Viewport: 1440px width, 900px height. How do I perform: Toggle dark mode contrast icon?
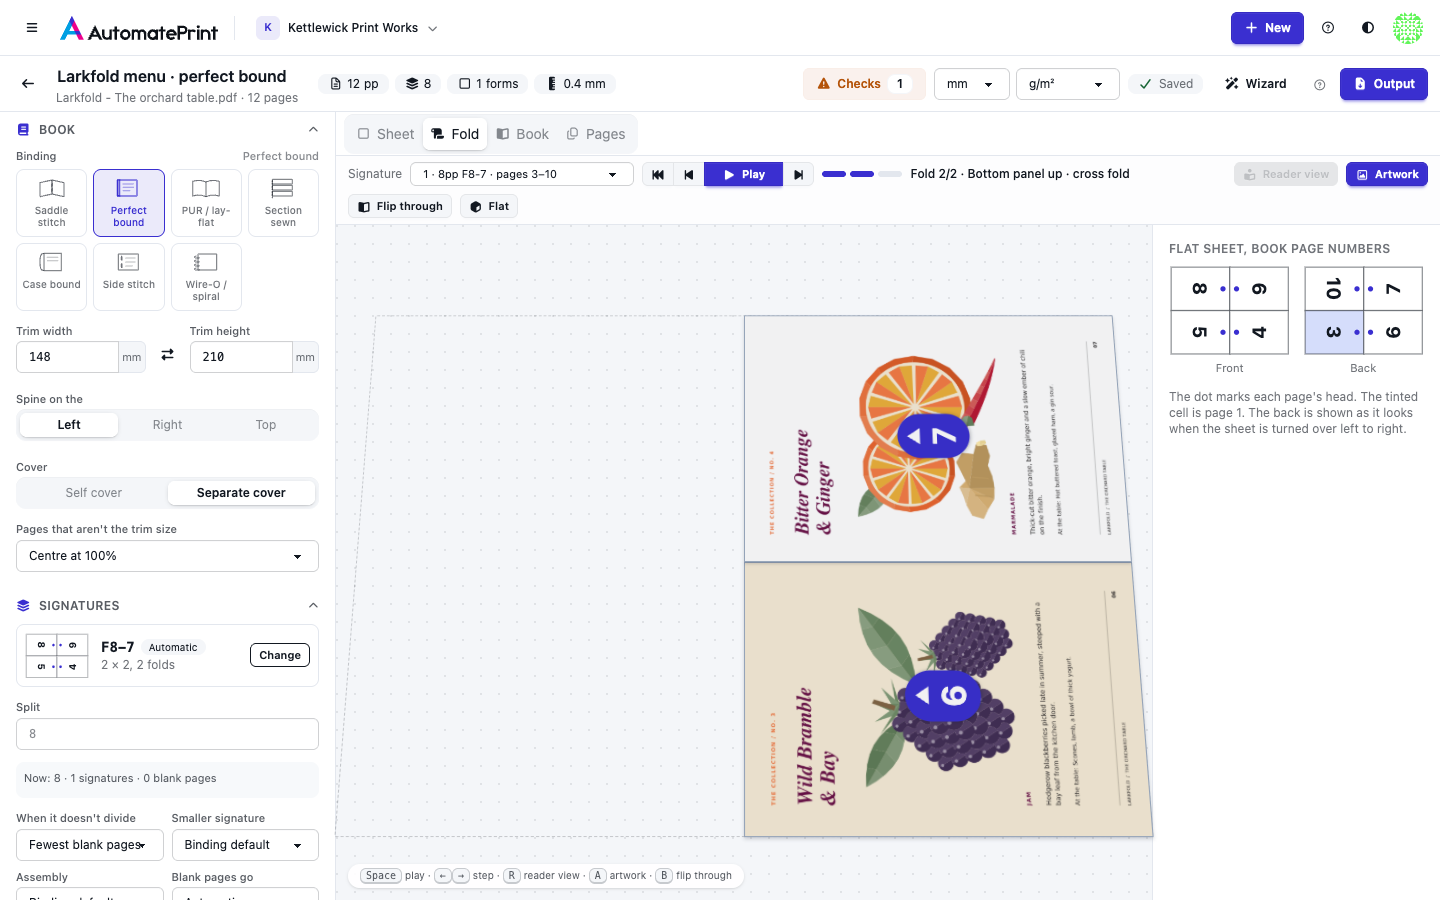click(x=1368, y=28)
